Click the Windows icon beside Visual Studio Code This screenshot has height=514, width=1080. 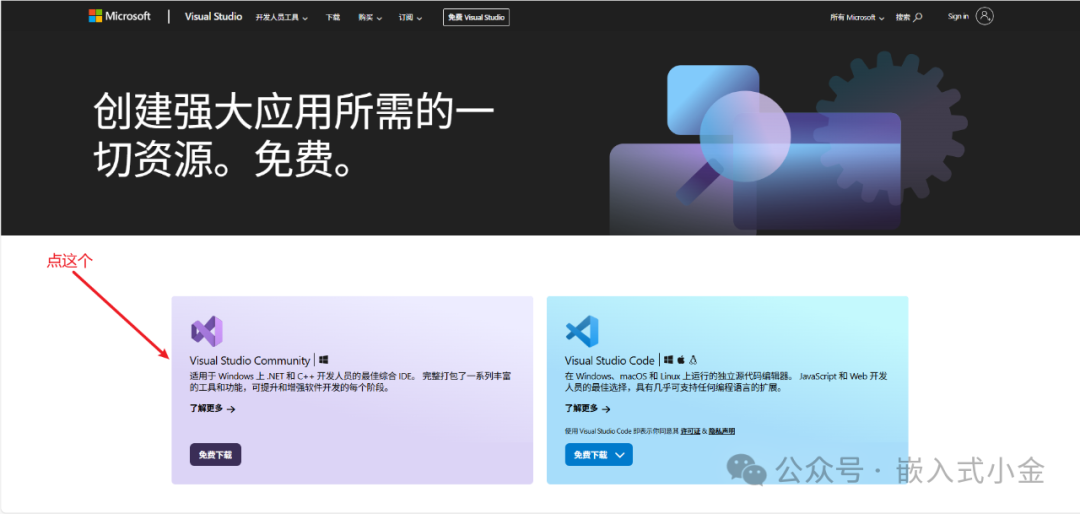click(668, 360)
